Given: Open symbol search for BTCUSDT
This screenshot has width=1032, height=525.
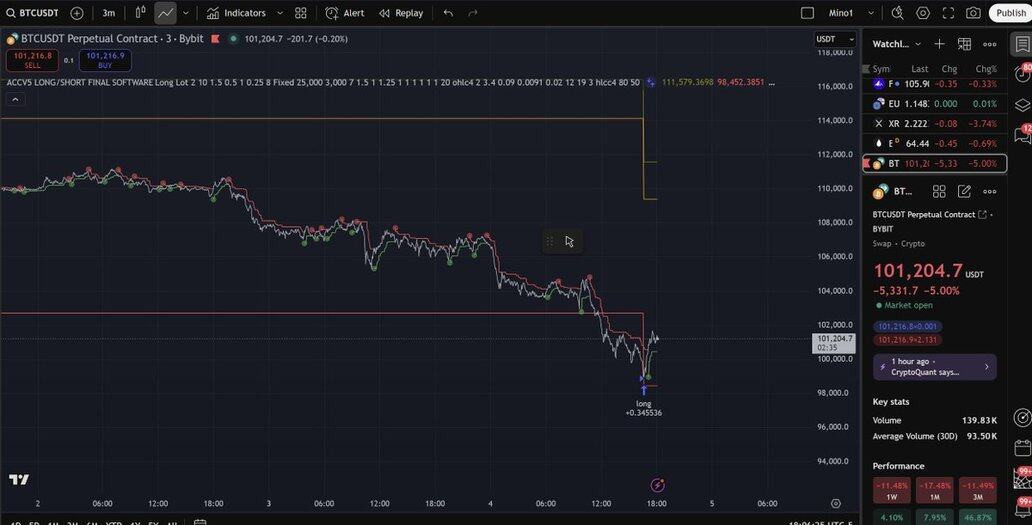Looking at the screenshot, I should click(x=32, y=13).
